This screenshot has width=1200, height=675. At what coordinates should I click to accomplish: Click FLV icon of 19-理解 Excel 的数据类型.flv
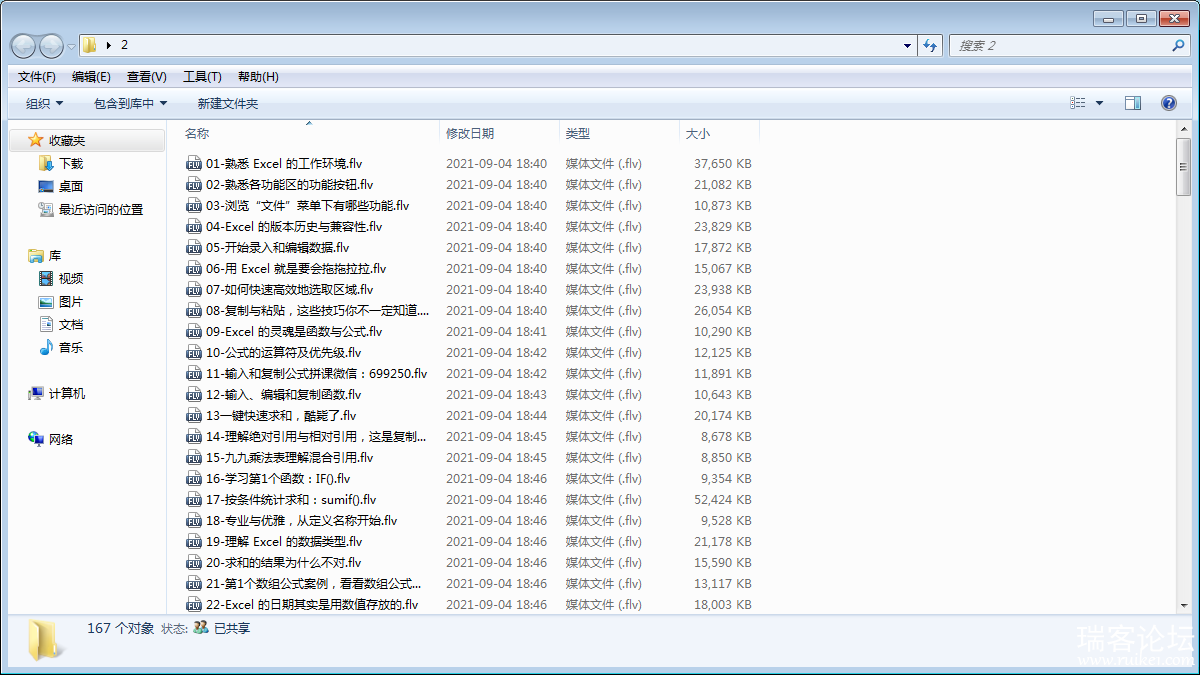[194, 542]
